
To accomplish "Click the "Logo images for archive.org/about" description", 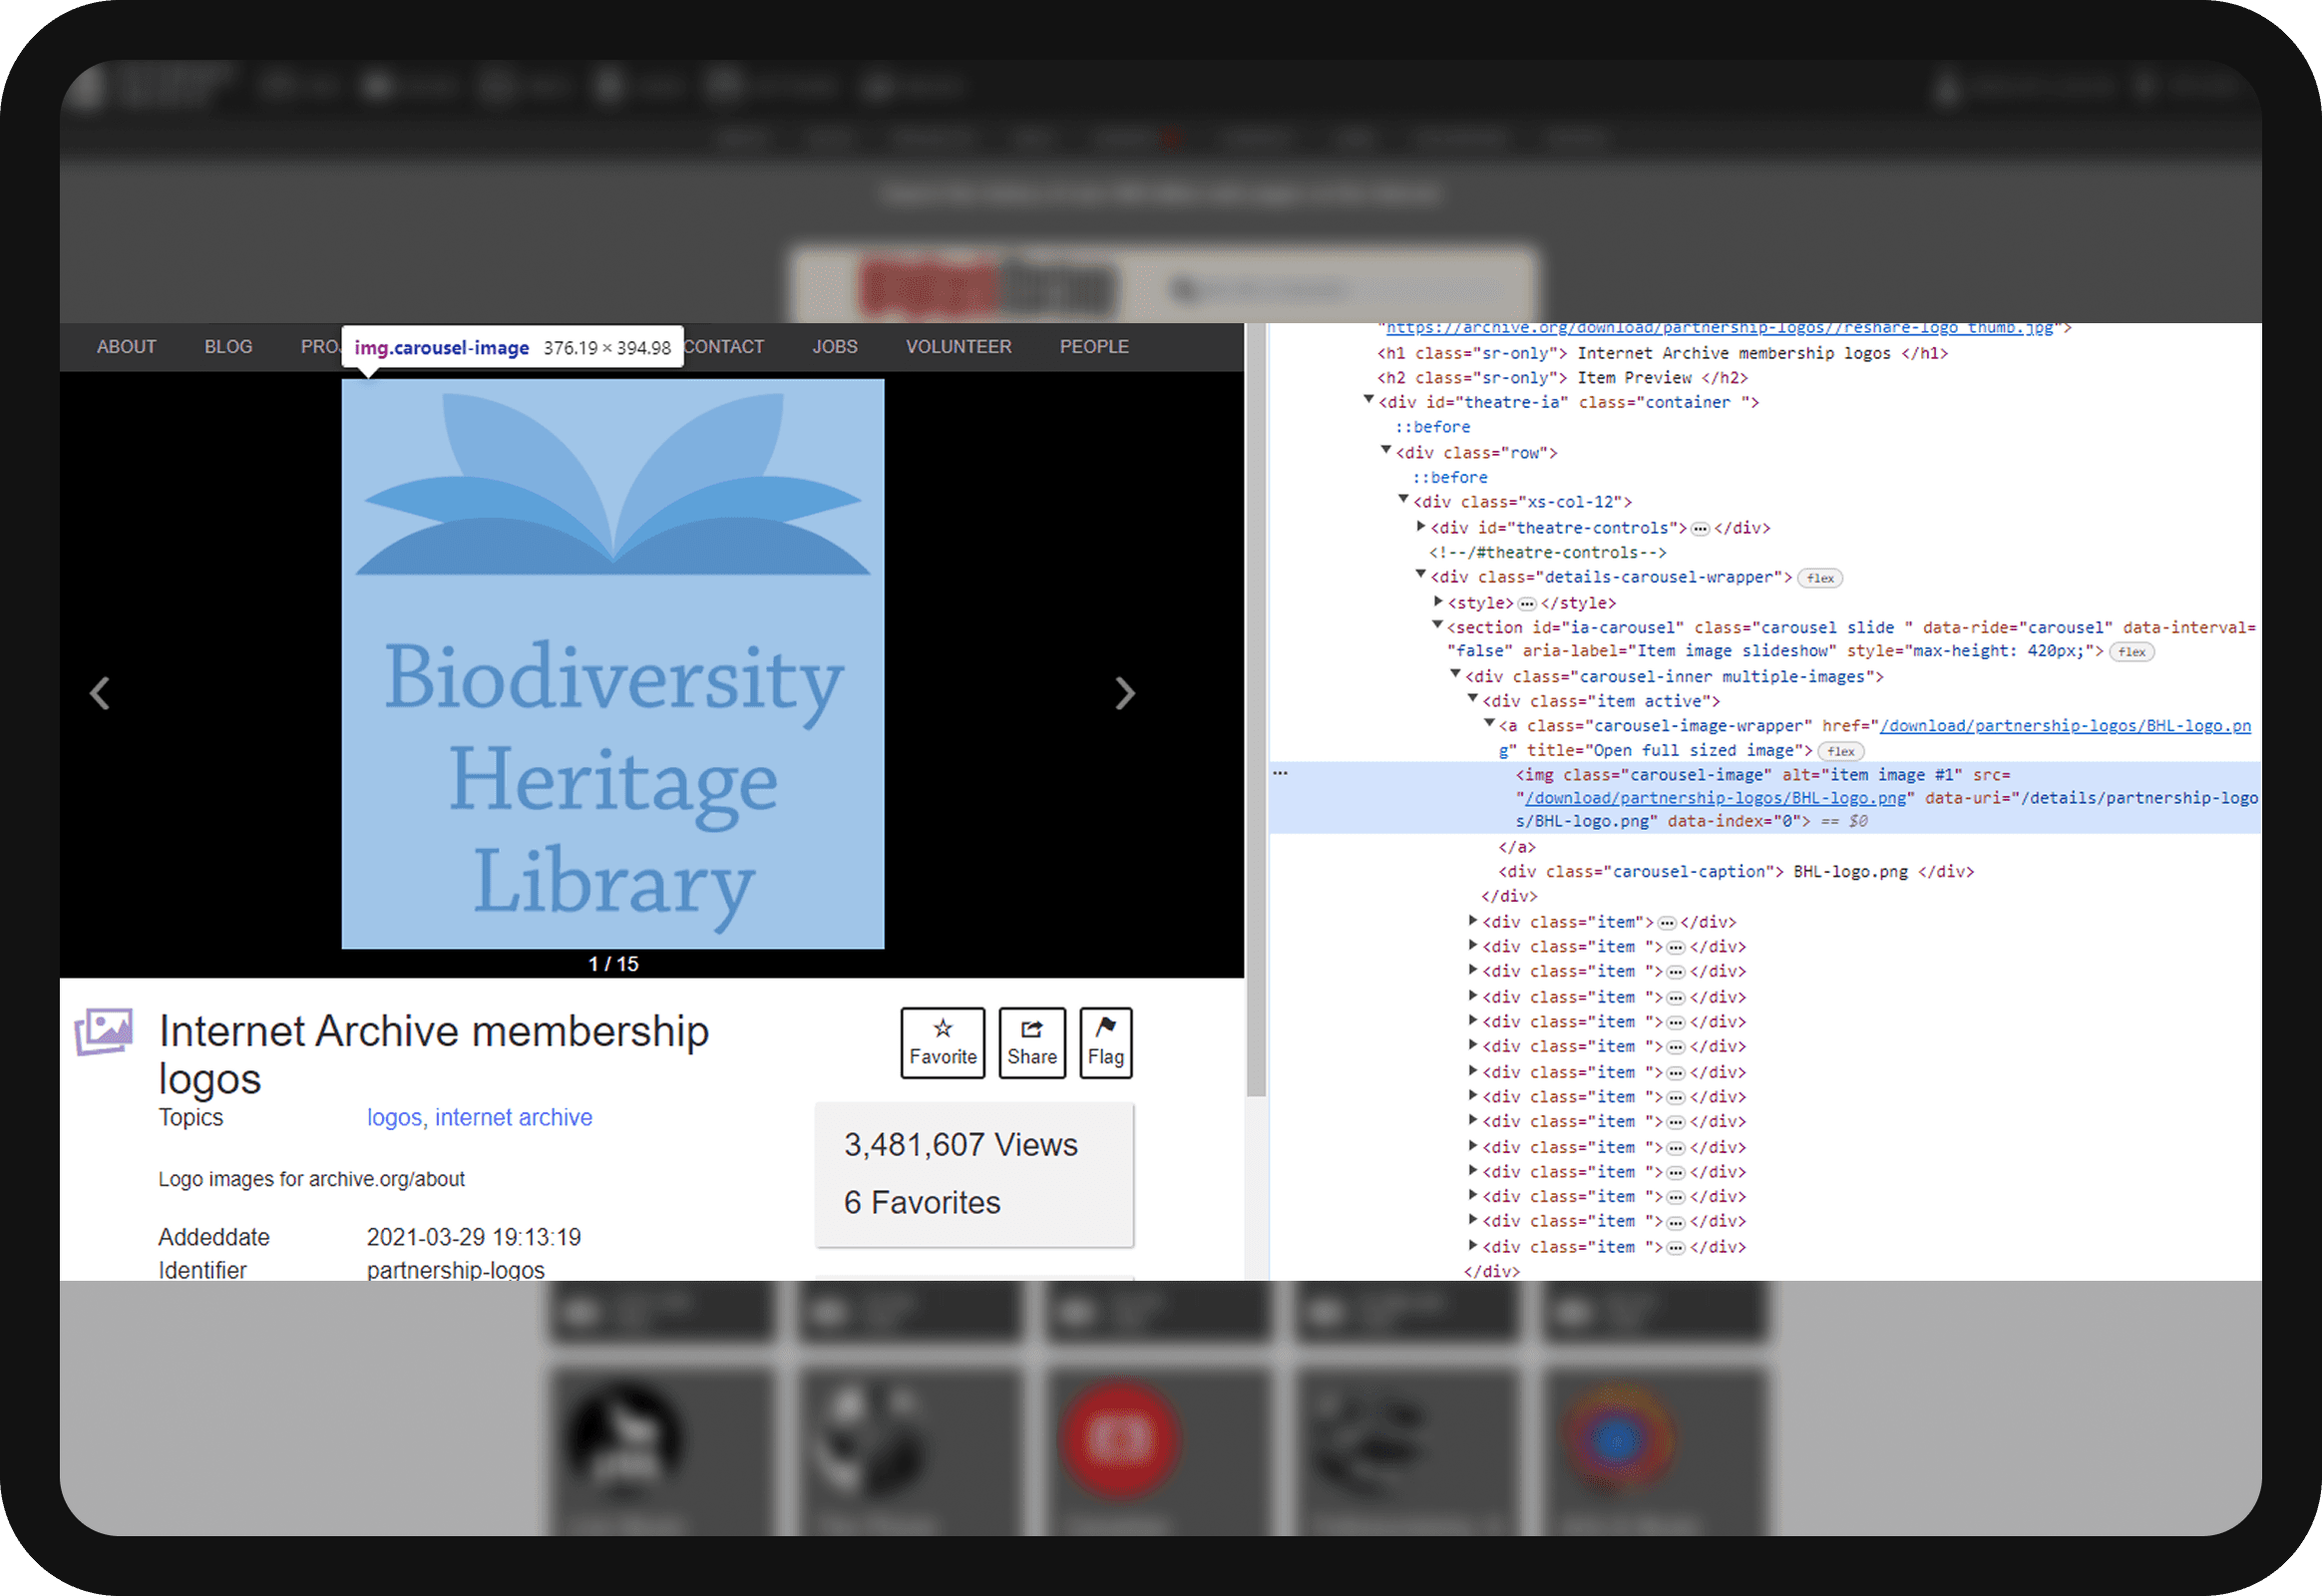I will pos(311,1180).
